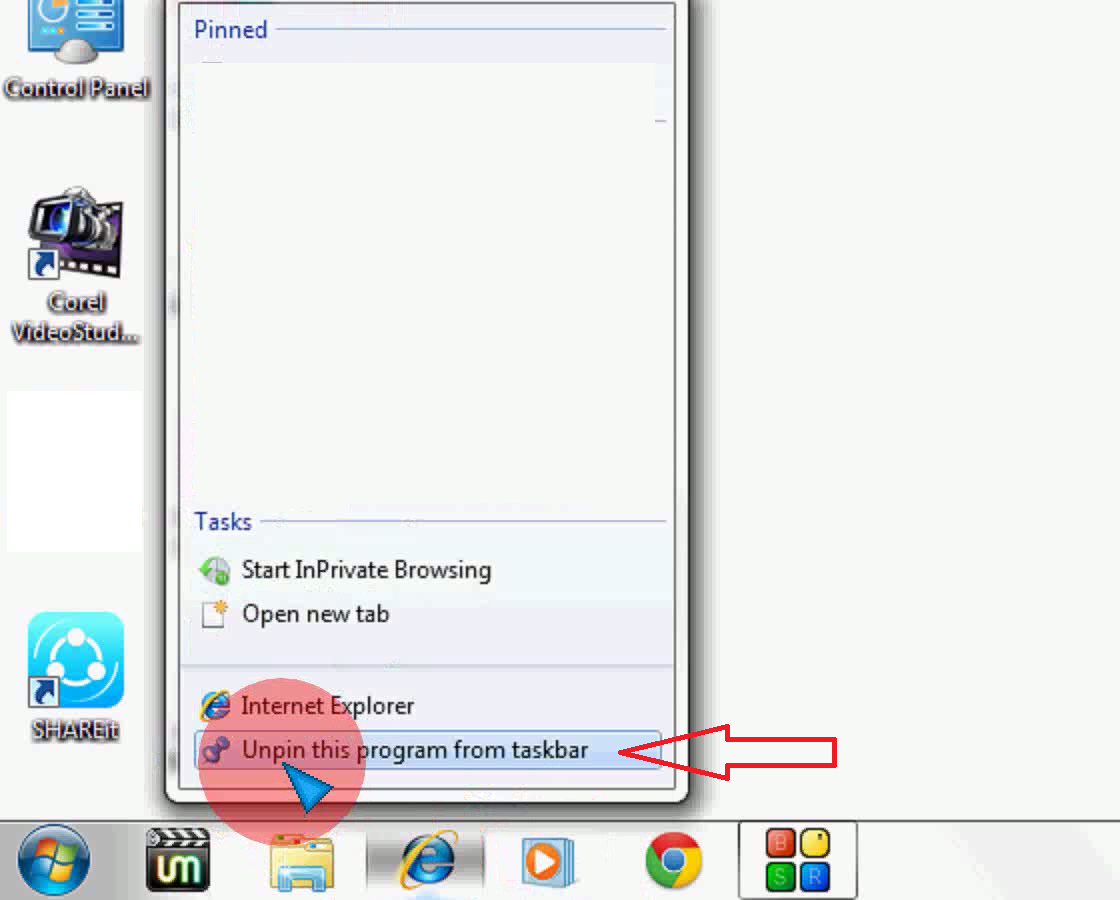Click the Internet Explorer logo in the jump list
Image resolution: width=1120 pixels, height=900 pixels.
pyautogui.click(x=215, y=705)
